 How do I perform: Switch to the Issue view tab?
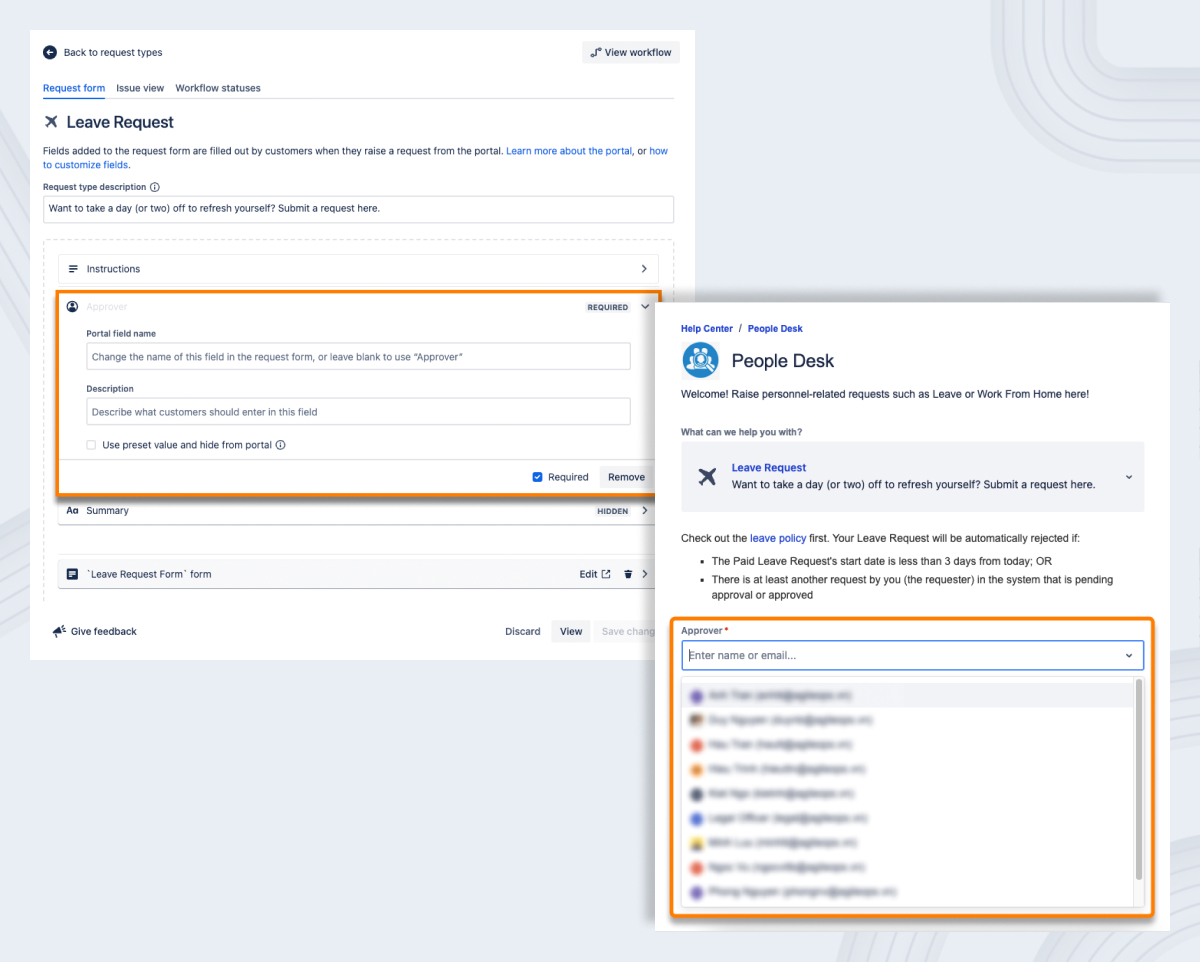click(140, 88)
